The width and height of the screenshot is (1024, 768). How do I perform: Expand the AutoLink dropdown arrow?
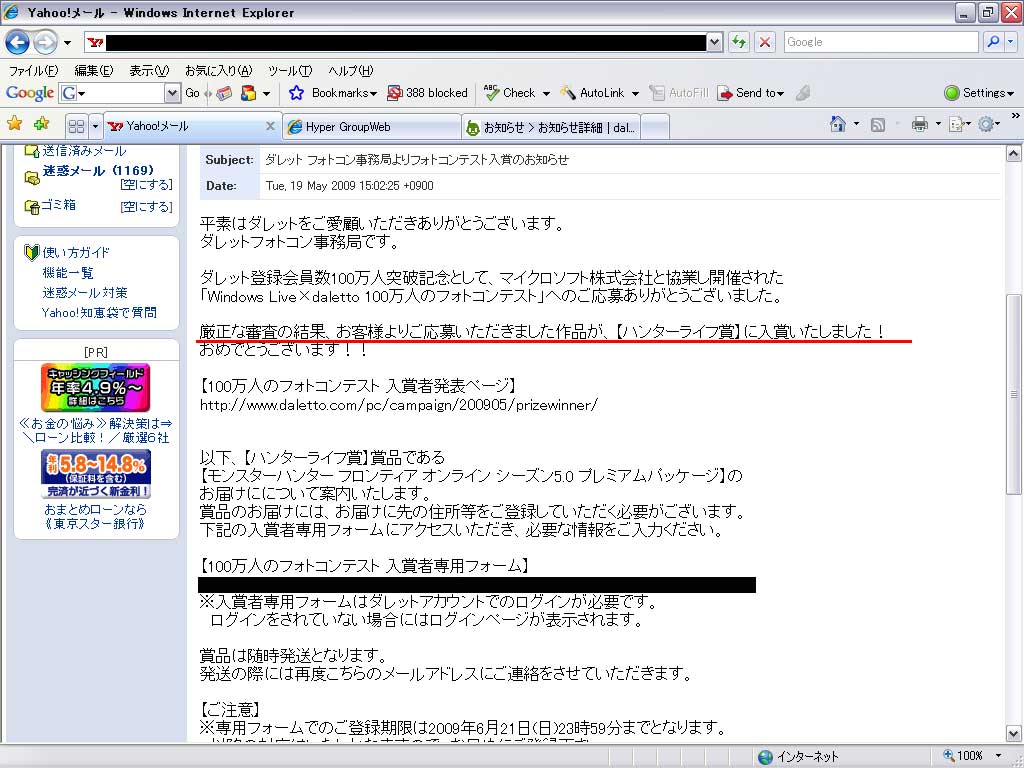tap(635, 93)
